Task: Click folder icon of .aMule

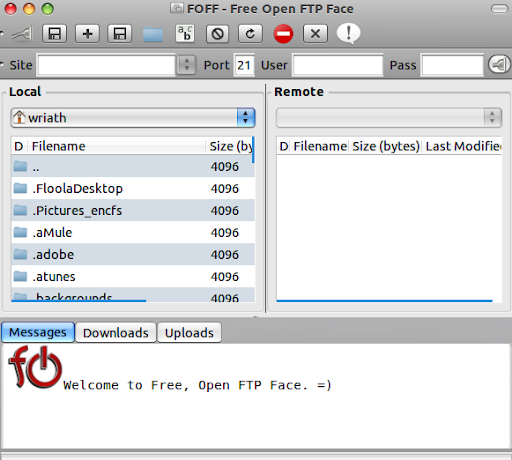Action: pyautogui.click(x=20, y=232)
